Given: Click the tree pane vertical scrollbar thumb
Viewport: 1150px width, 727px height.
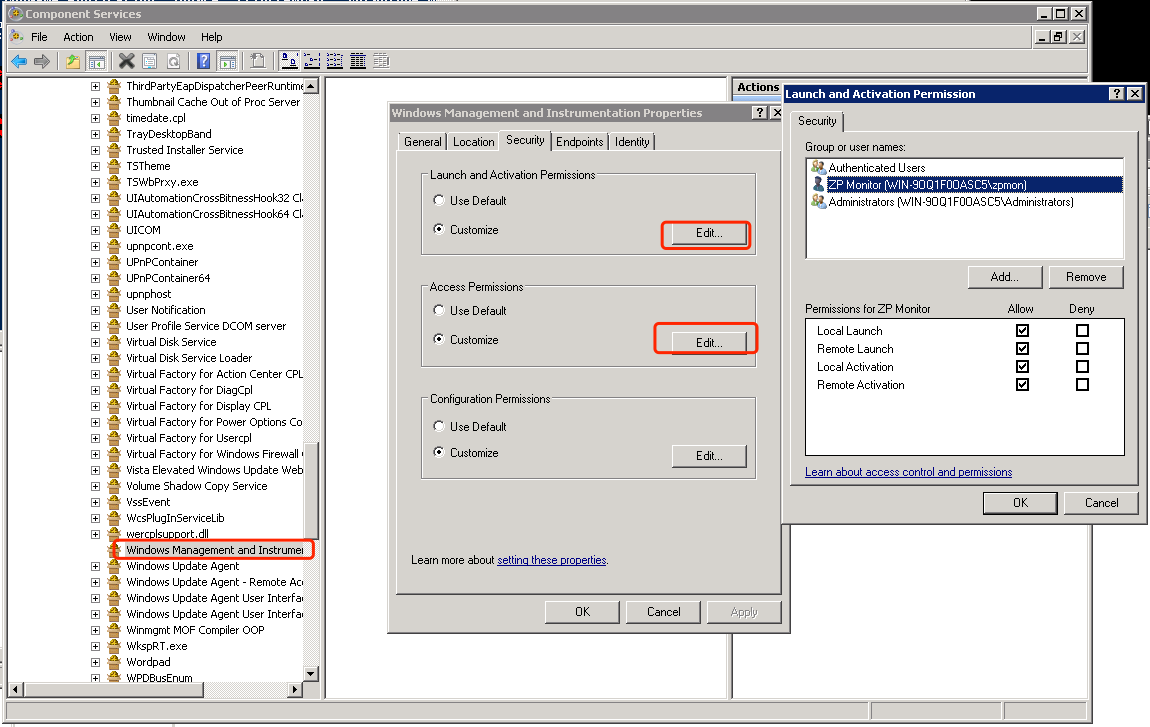Looking at the screenshot, I should pyautogui.click(x=311, y=490).
